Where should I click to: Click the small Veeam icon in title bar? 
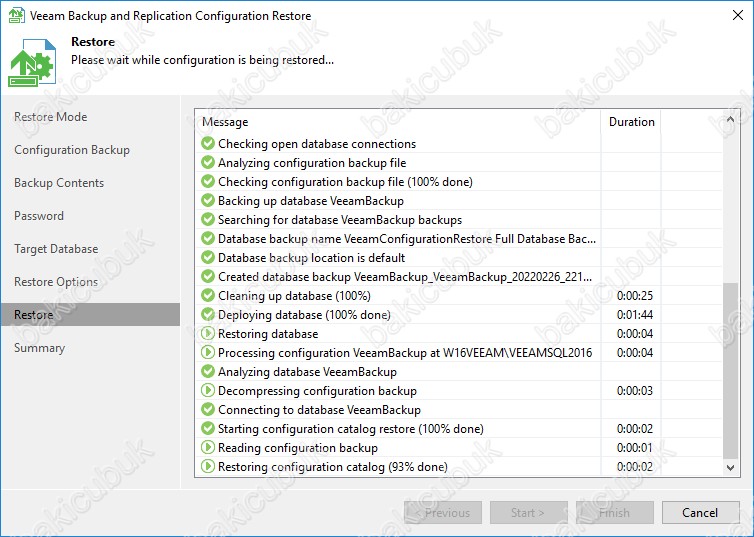pos(16,15)
